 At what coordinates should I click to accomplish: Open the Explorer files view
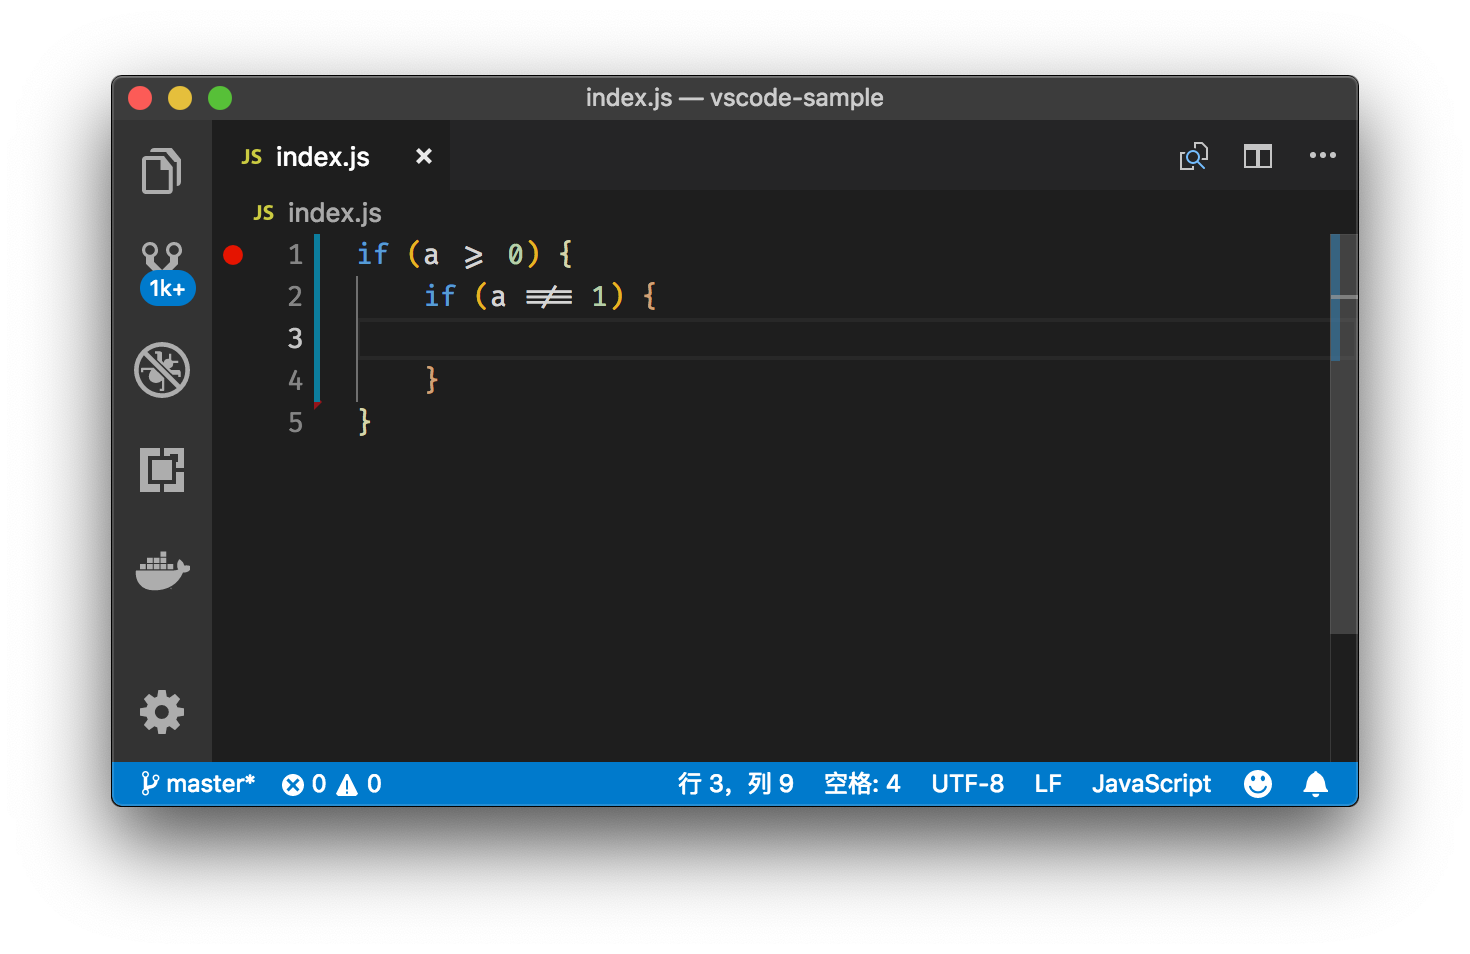point(162,171)
